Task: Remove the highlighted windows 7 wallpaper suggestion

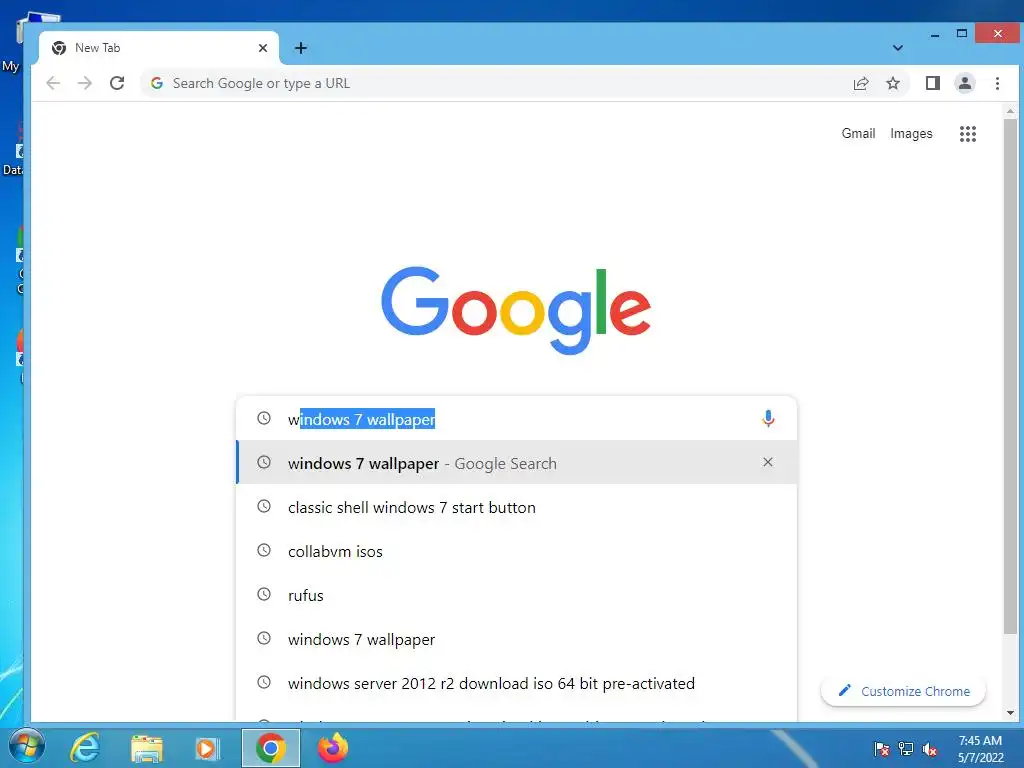Action: [768, 462]
